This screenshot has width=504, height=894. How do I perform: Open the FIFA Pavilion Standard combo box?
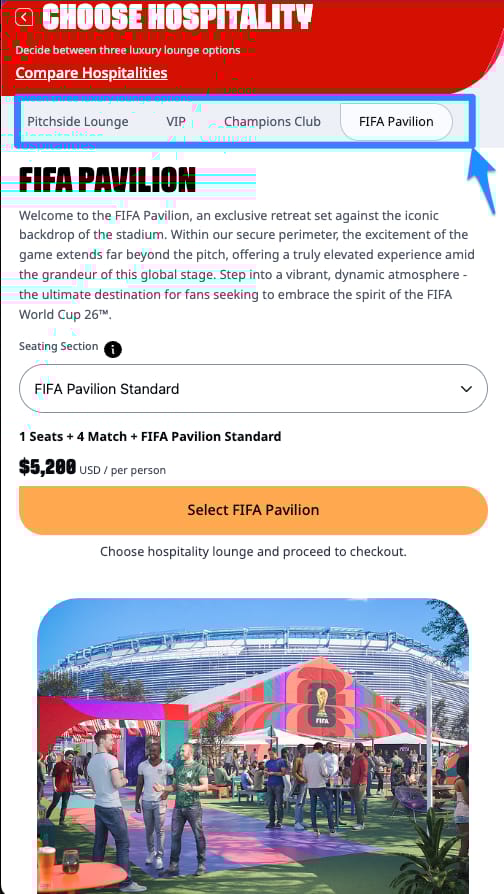[253, 389]
